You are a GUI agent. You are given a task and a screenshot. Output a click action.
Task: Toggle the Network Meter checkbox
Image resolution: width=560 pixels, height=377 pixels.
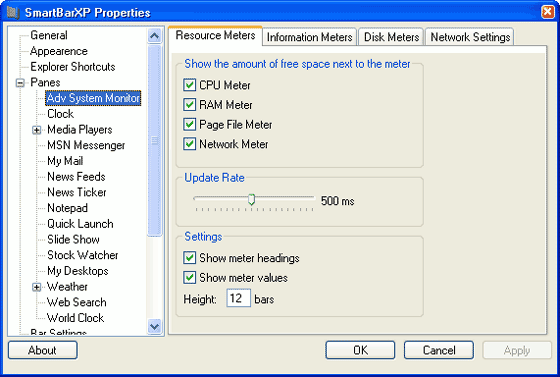click(190, 144)
